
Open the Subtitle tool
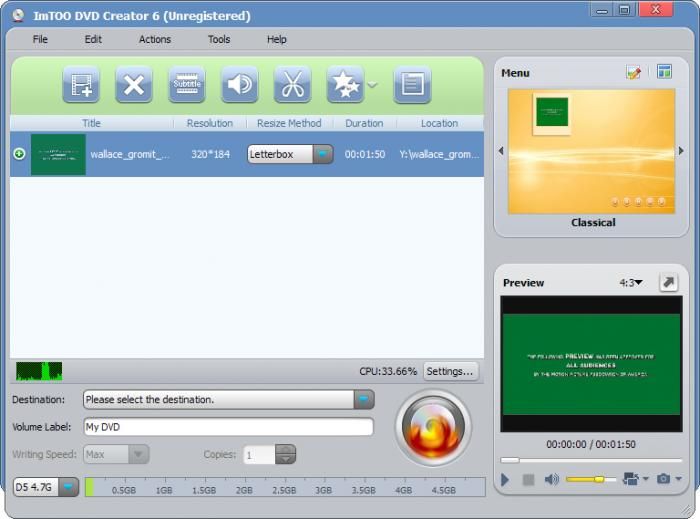click(x=187, y=84)
